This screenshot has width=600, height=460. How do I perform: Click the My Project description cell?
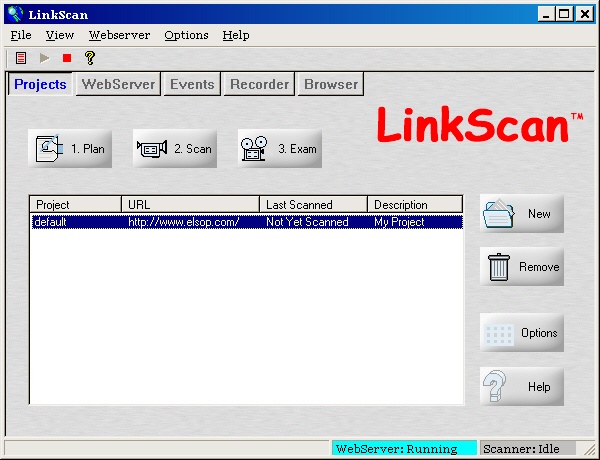tap(399, 222)
